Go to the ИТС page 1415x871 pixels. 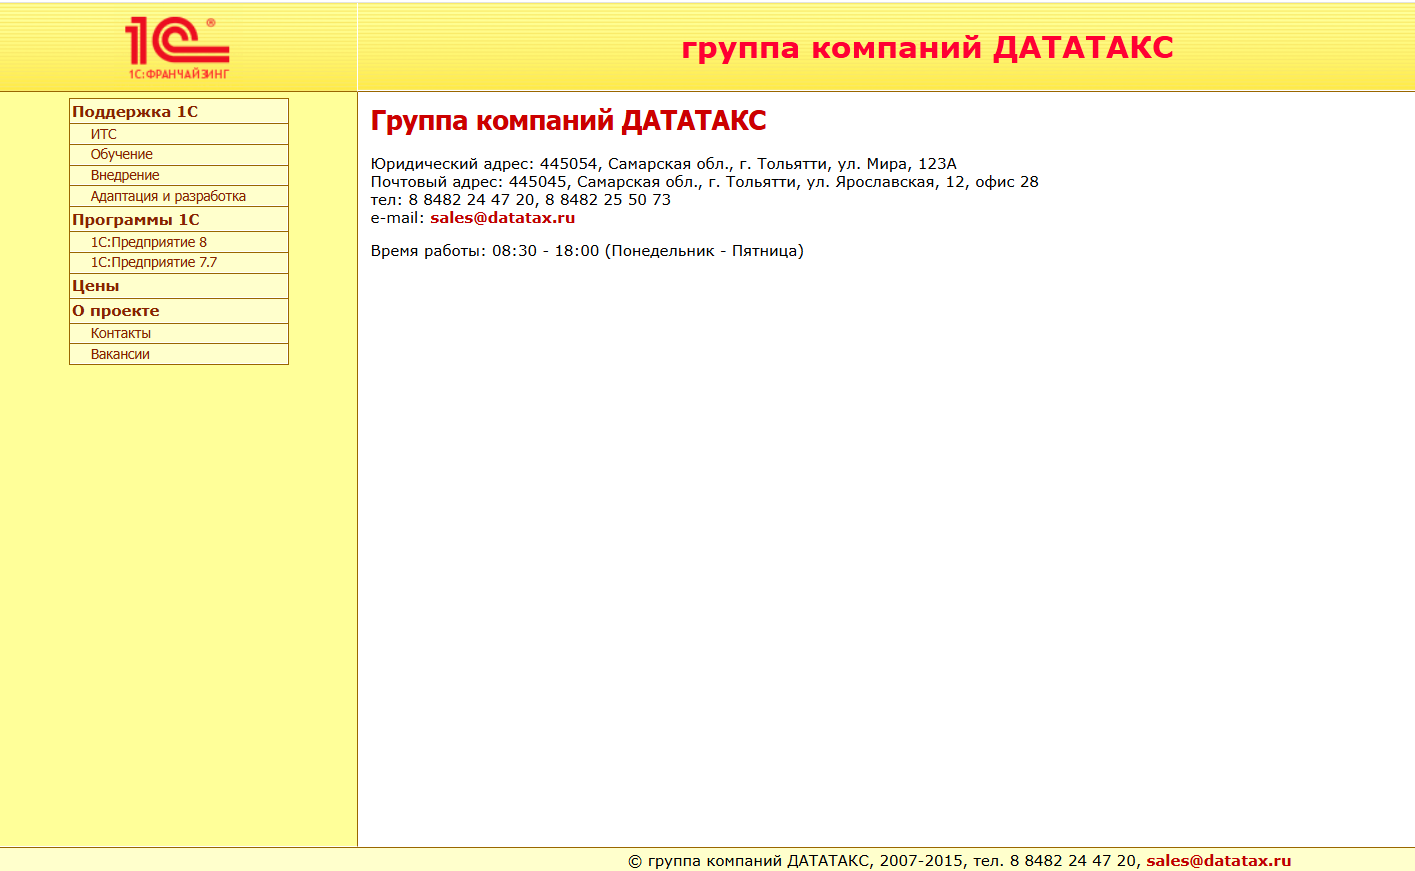coord(104,134)
